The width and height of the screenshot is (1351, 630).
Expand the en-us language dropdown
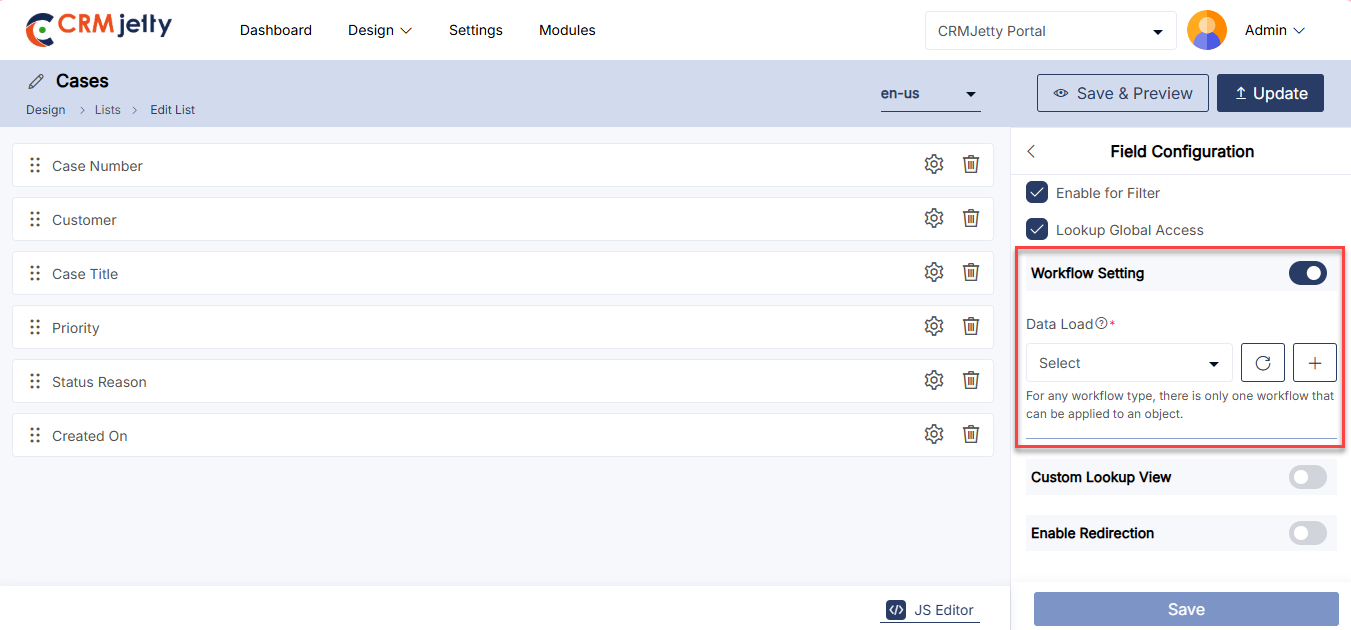[929, 94]
